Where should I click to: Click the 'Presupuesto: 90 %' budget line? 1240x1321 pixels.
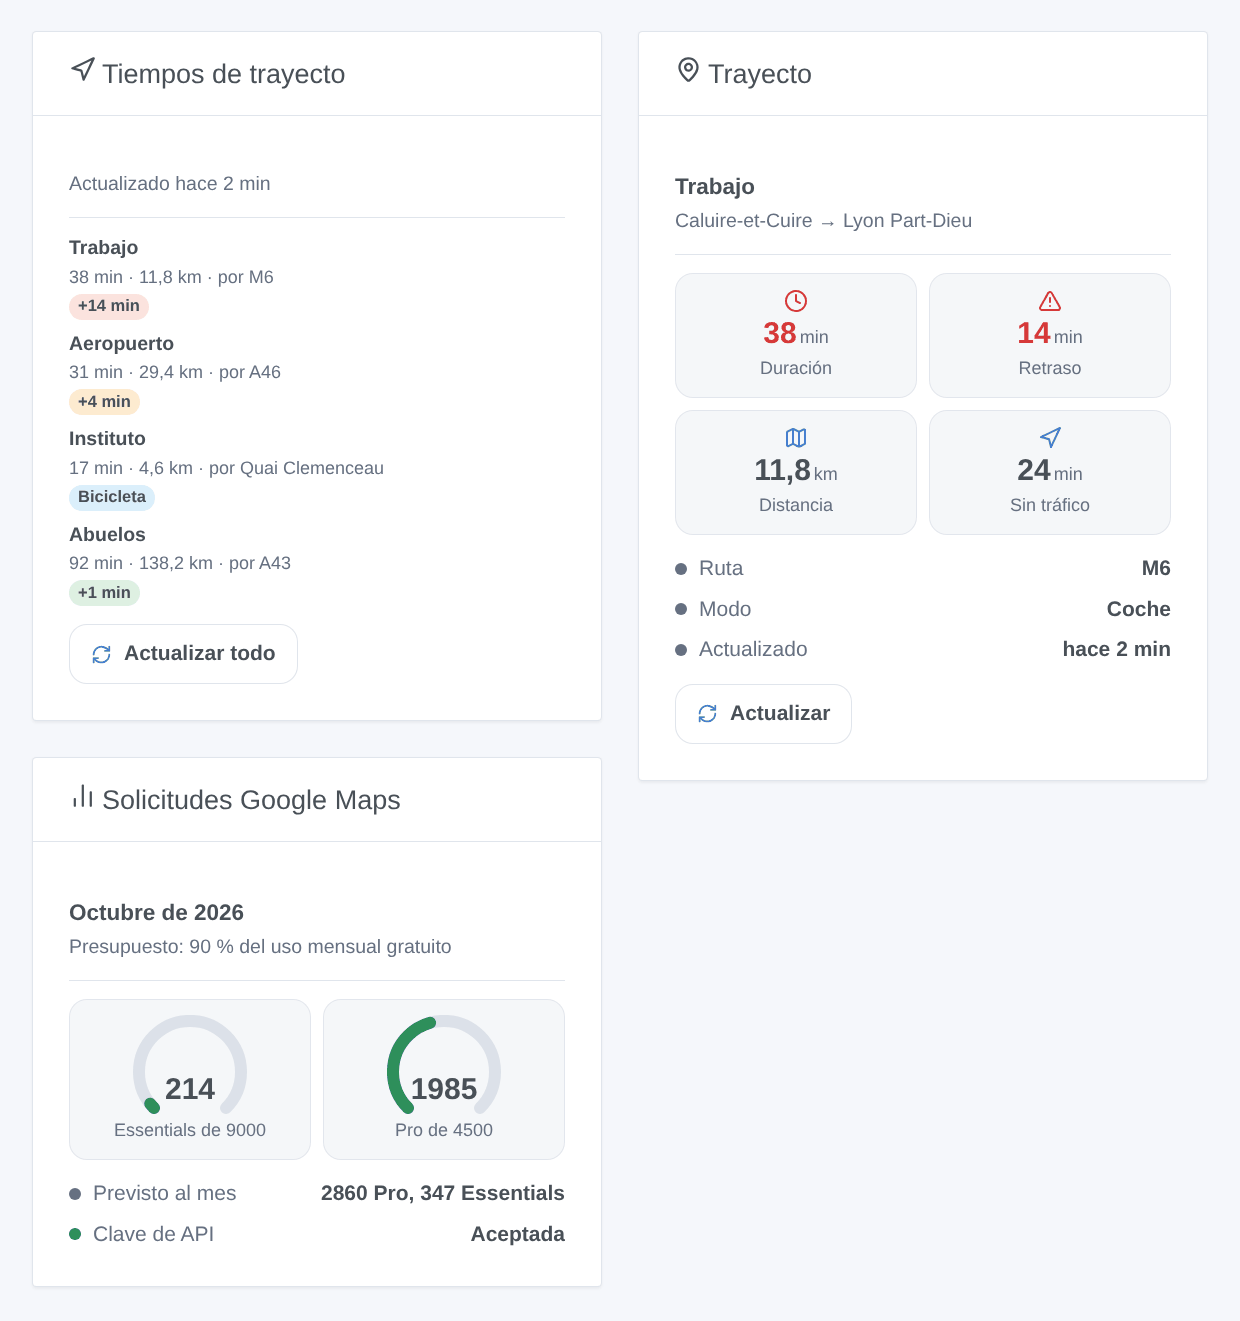coord(260,947)
